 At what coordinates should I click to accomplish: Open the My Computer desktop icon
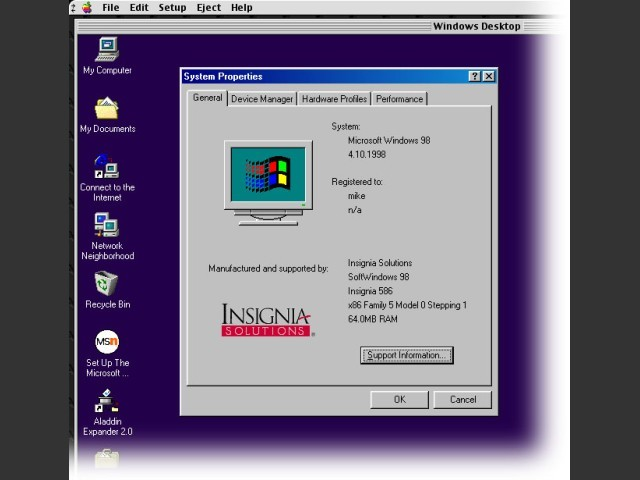click(x=107, y=49)
